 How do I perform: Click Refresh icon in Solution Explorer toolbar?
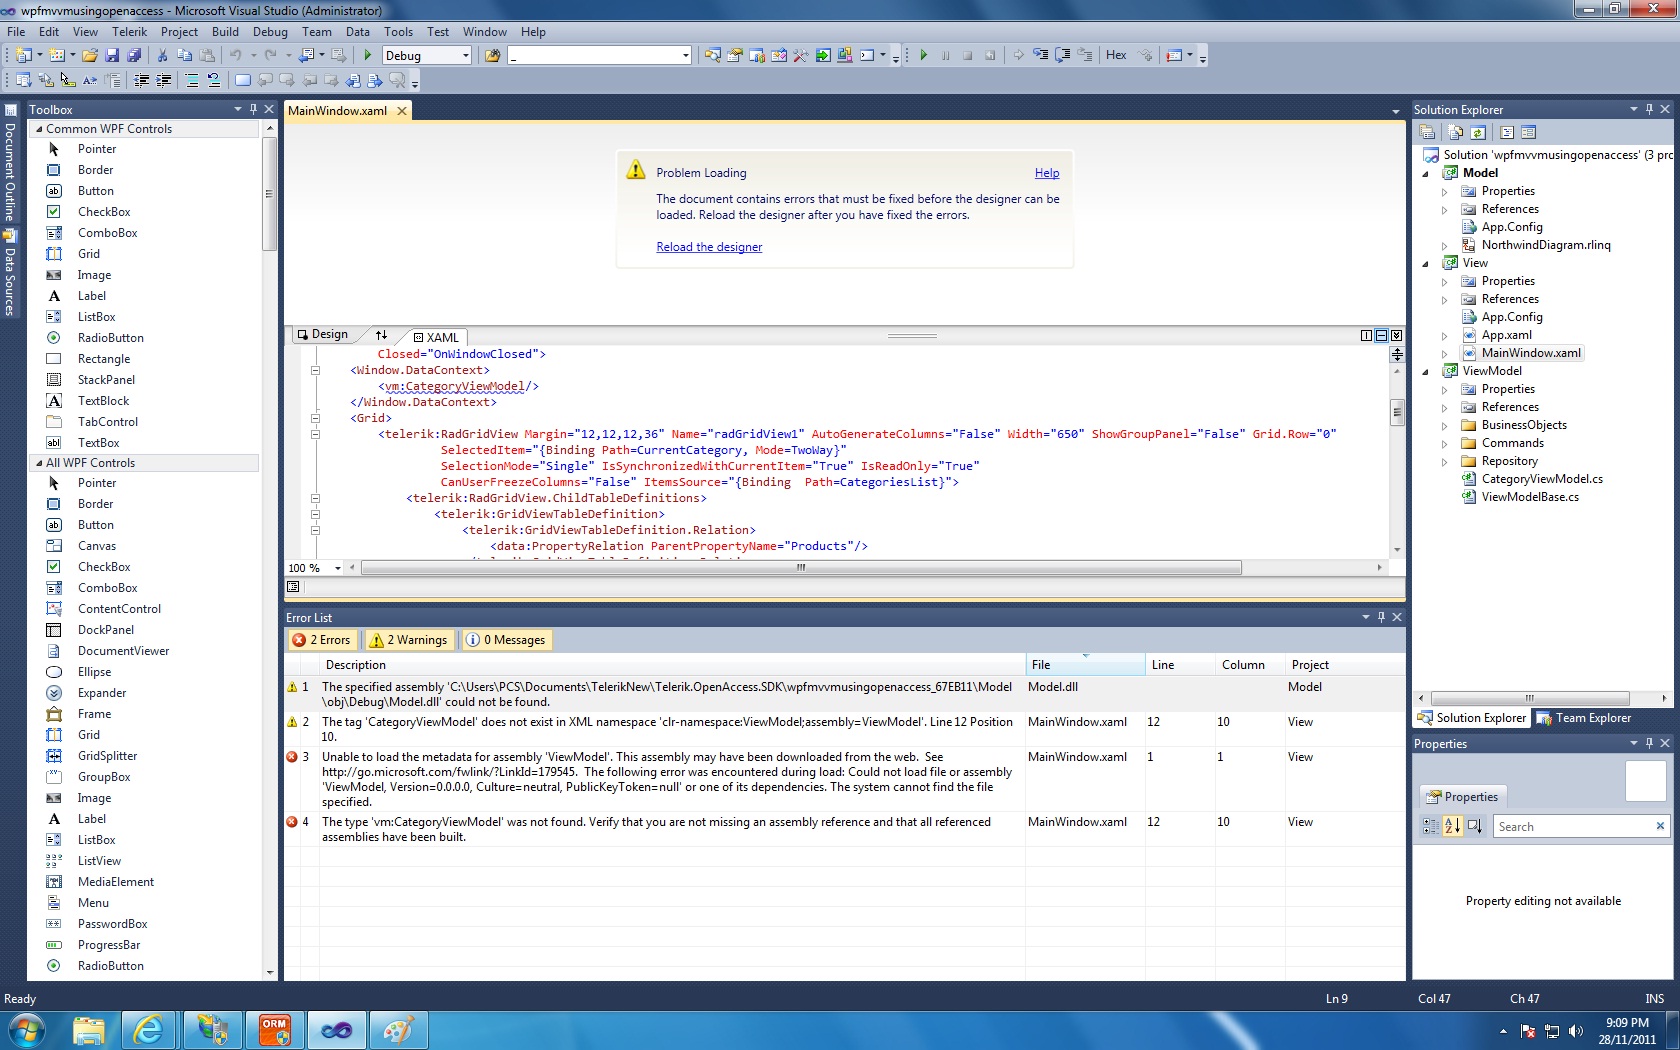coord(1478,133)
